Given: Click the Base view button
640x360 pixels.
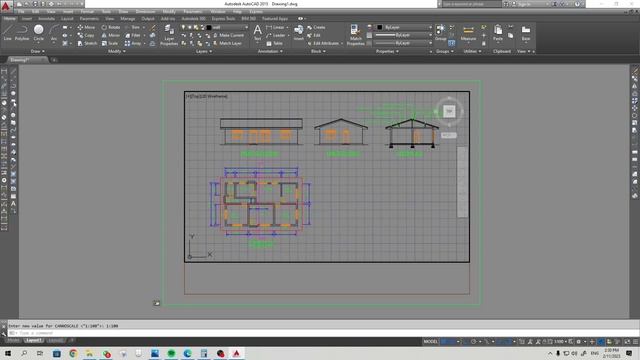Looking at the screenshot, I should click(x=526, y=33).
